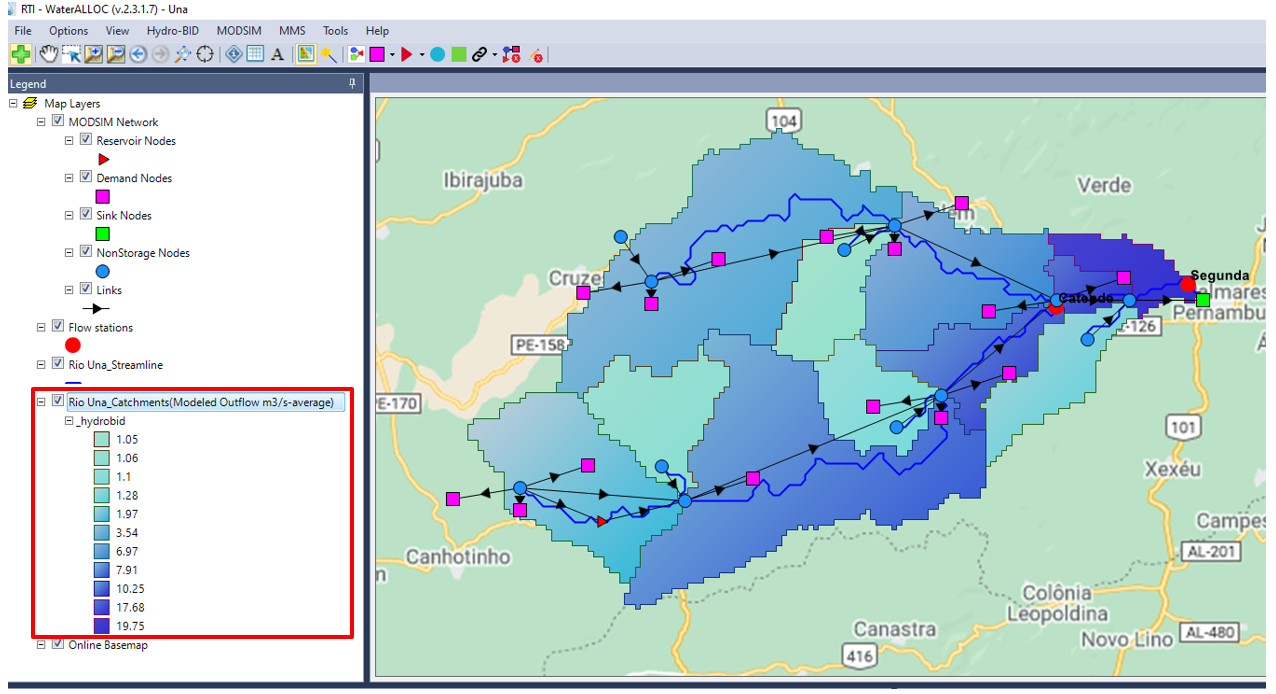Activate the Zoom In magnifier tool
The image size is (1276, 694).
pos(94,54)
